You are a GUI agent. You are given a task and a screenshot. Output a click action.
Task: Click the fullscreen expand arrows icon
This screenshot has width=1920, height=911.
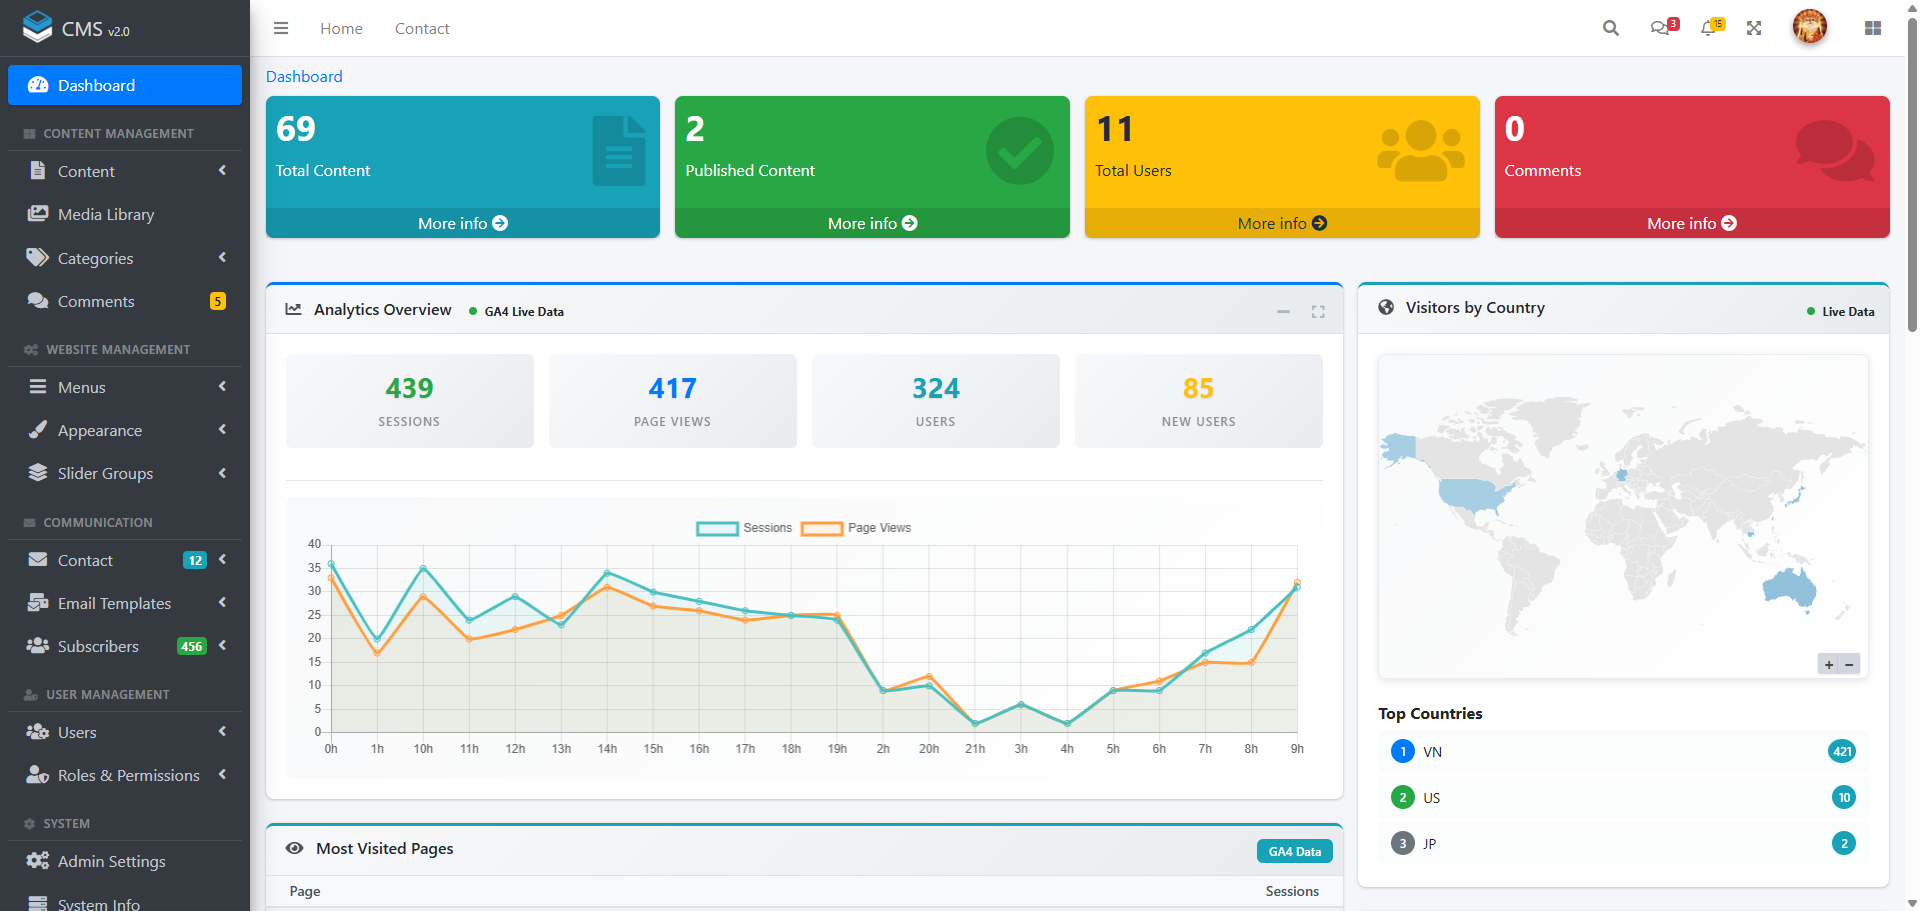[x=1754, y=28]
